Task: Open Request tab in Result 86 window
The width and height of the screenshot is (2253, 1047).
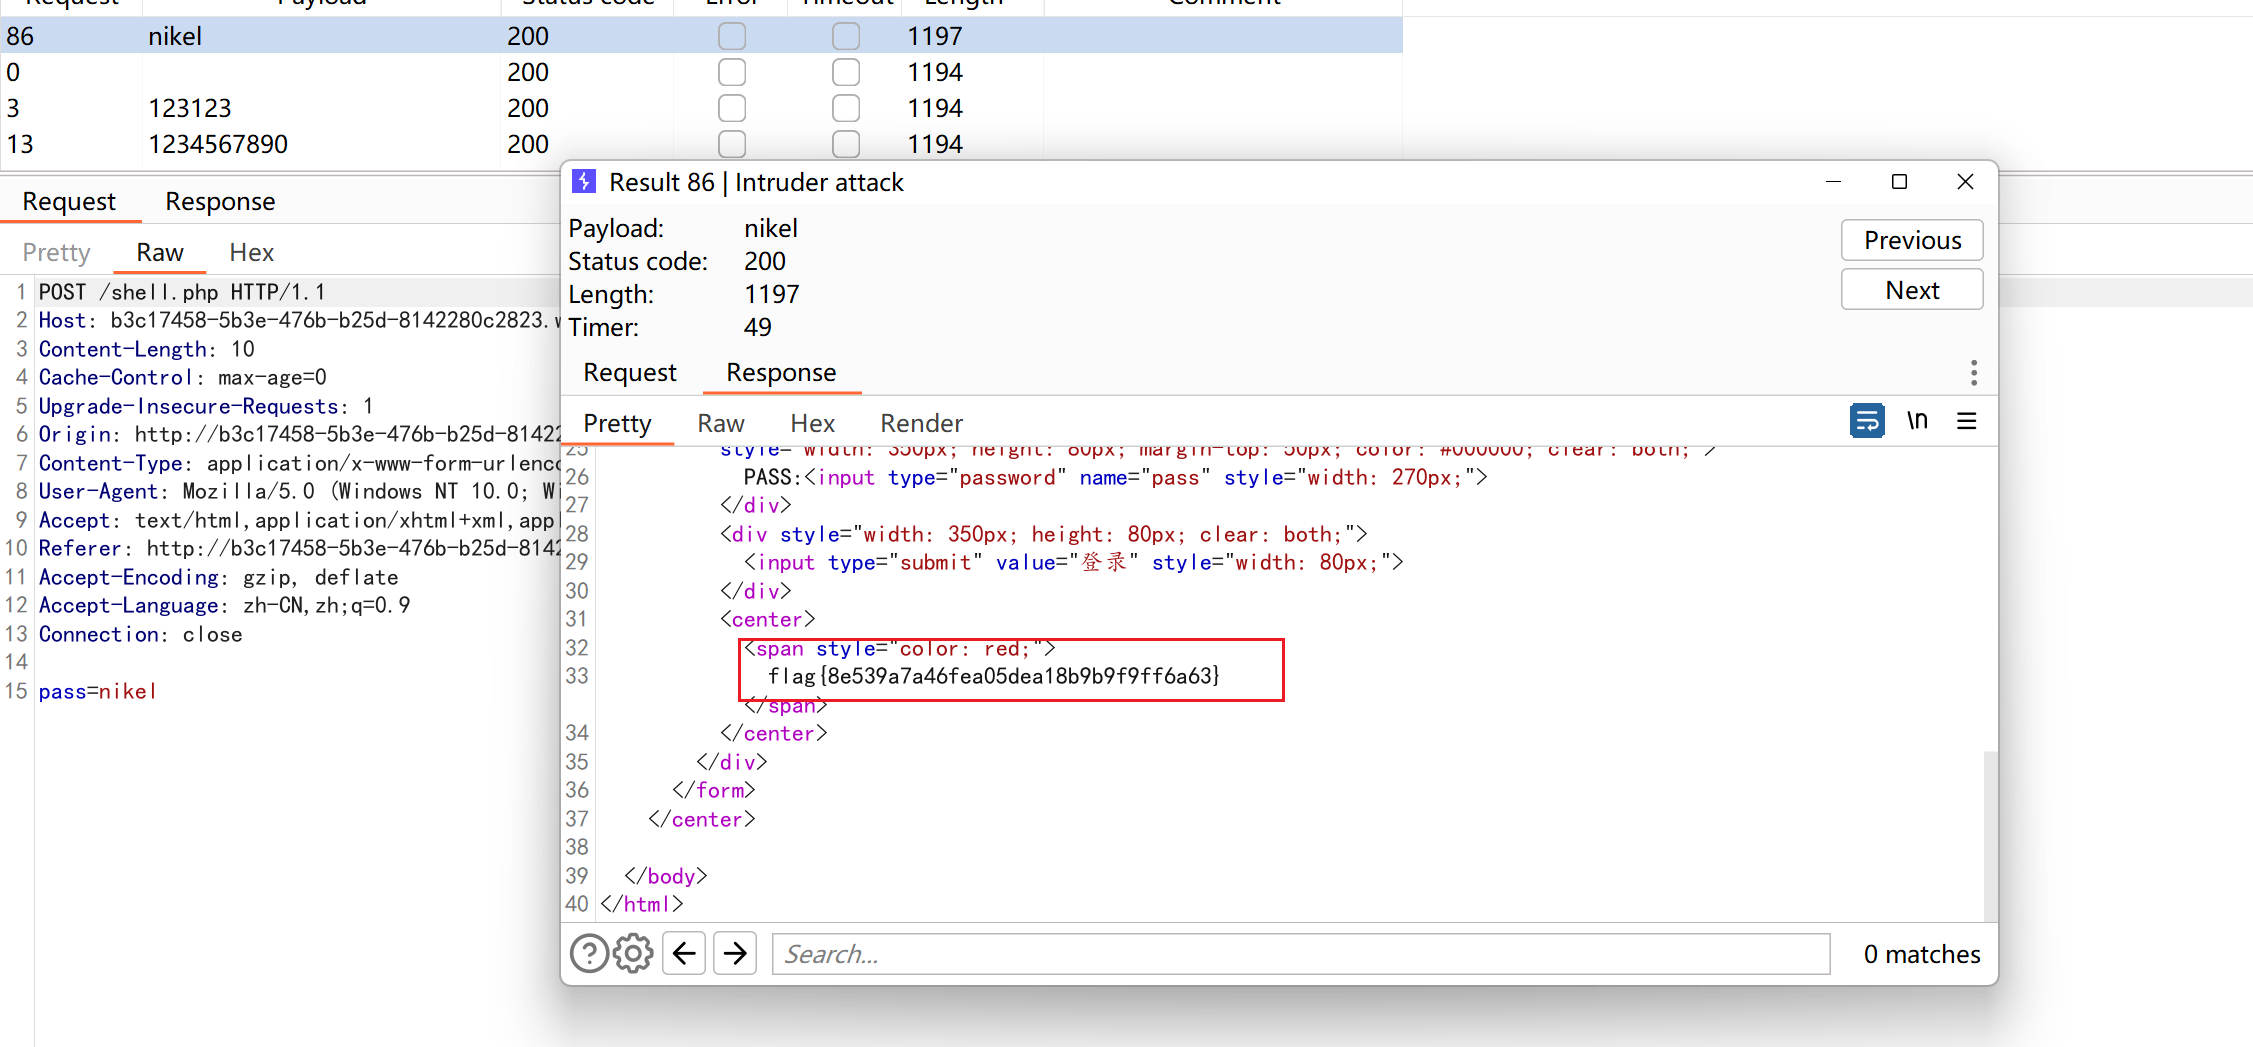Action: tap(630, 372)
